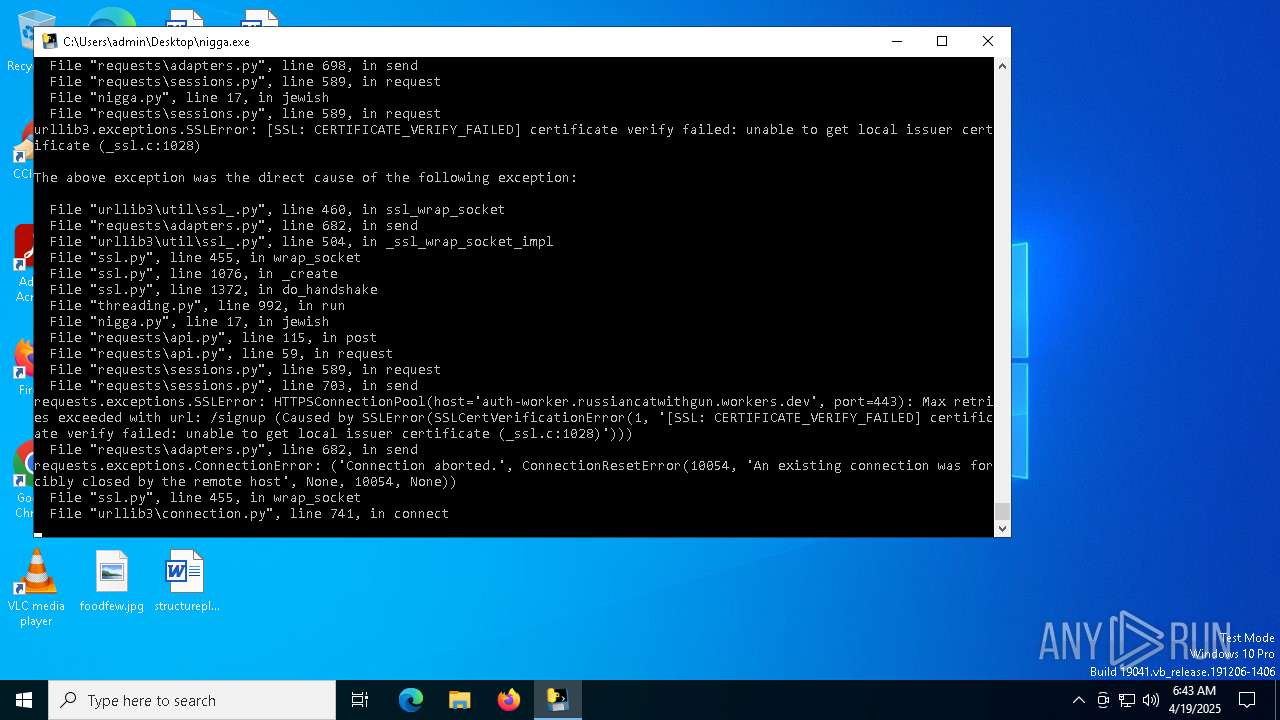Click the tray device safety icon
Screen dimensions: 1280x720
(1103, 700)
